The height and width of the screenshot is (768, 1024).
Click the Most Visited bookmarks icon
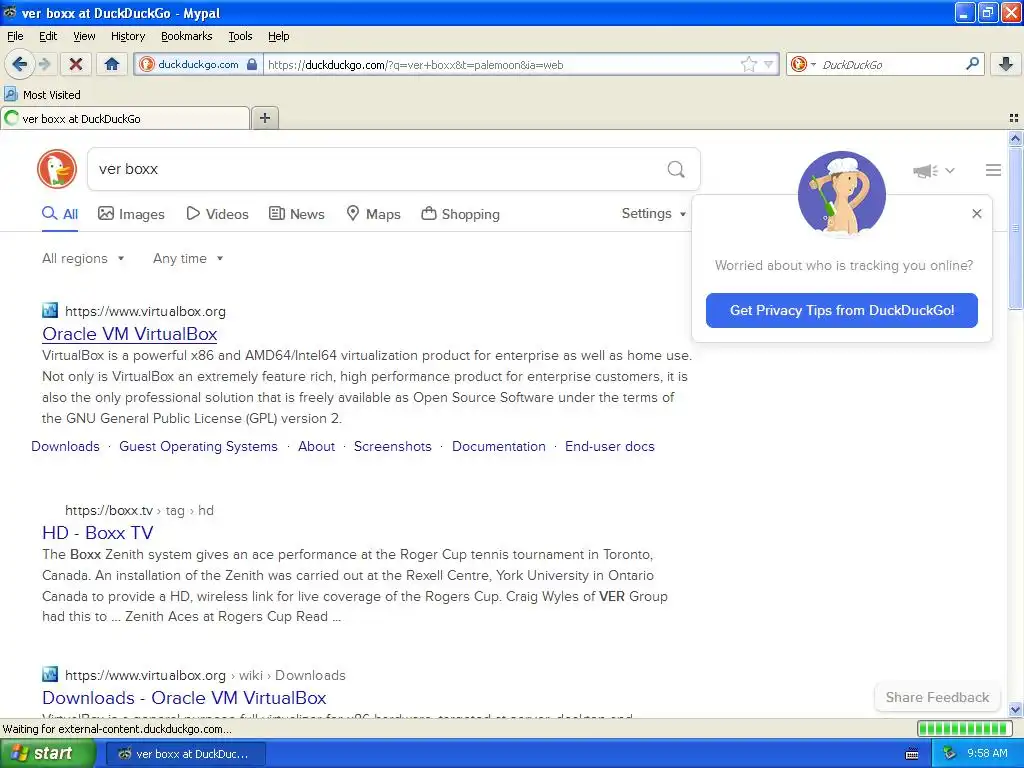pos(10,95)
